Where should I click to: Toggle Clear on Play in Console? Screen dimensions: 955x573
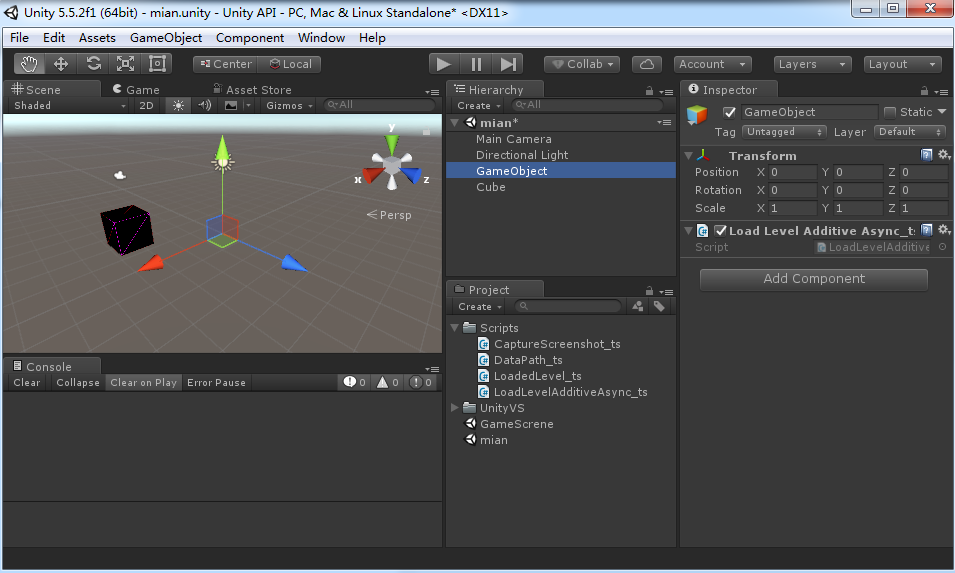point(144,382)
